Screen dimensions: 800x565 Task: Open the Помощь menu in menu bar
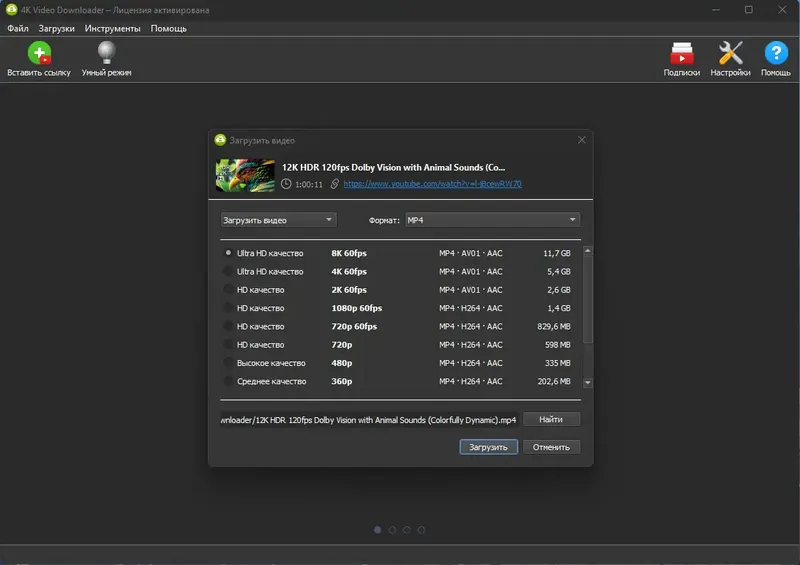pos(168,29)
